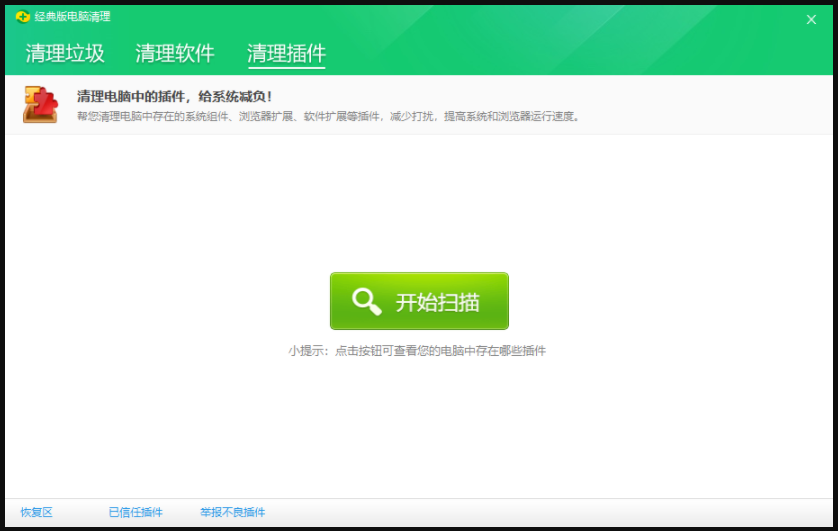Image resolution: width=838 pixels, height=531 pixels.
Task: Click the 小提示 hint text below scan button
Action: pyautogui.click(x=417, y=351)
